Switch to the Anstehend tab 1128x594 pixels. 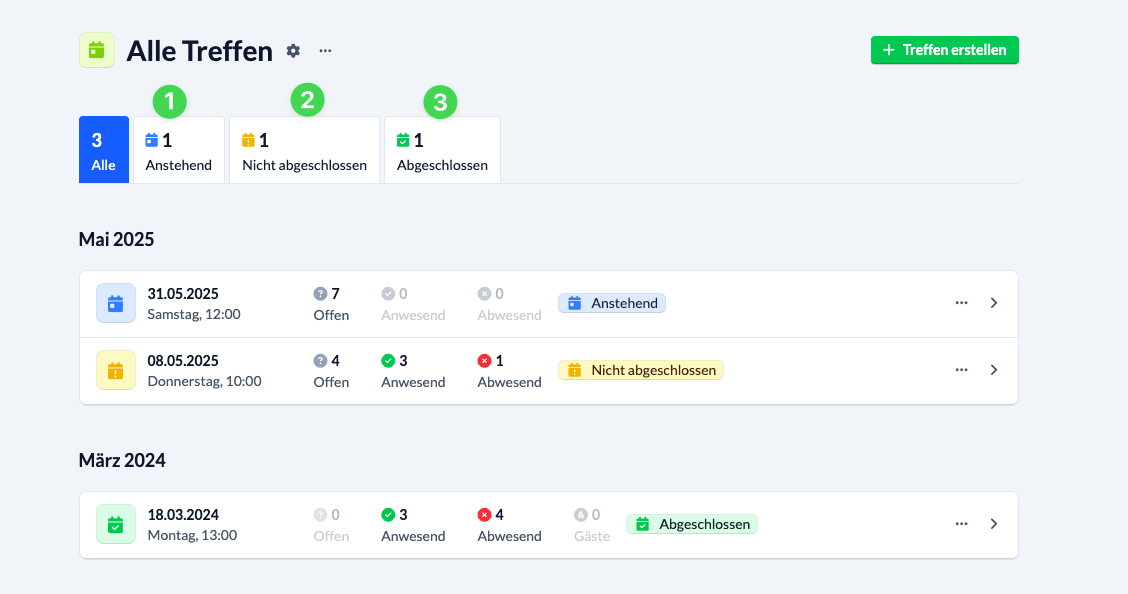click(179, 150)
